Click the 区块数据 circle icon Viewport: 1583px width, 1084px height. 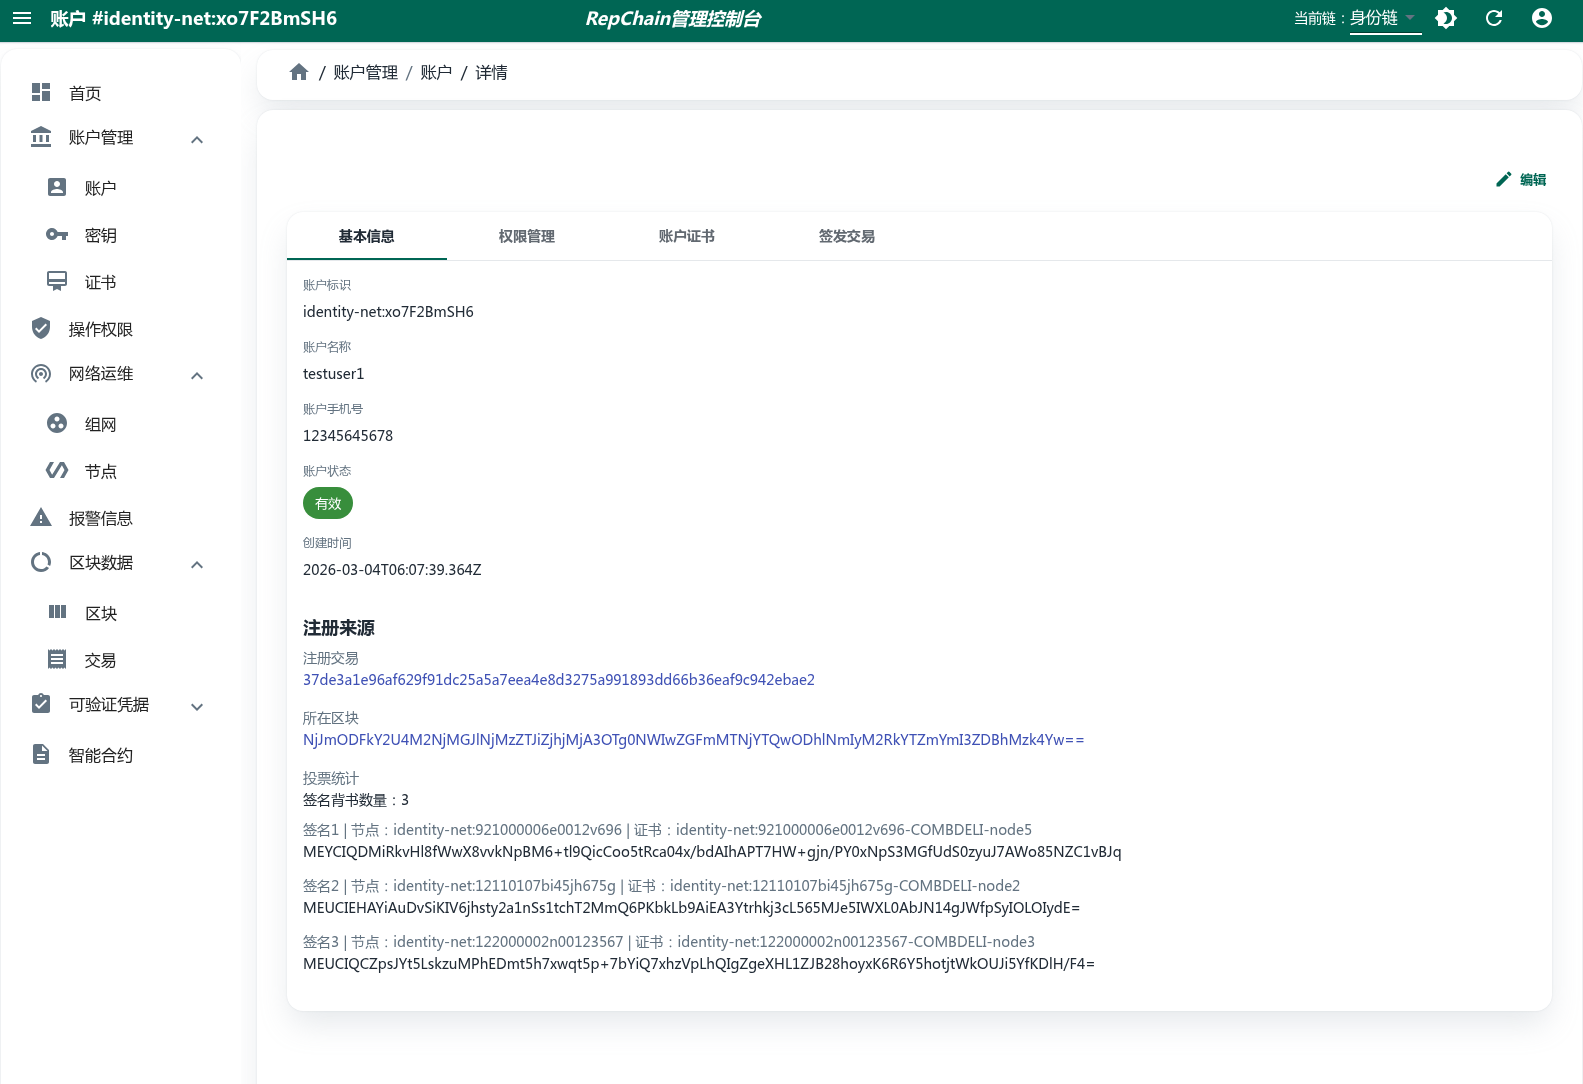coord(41,562)
